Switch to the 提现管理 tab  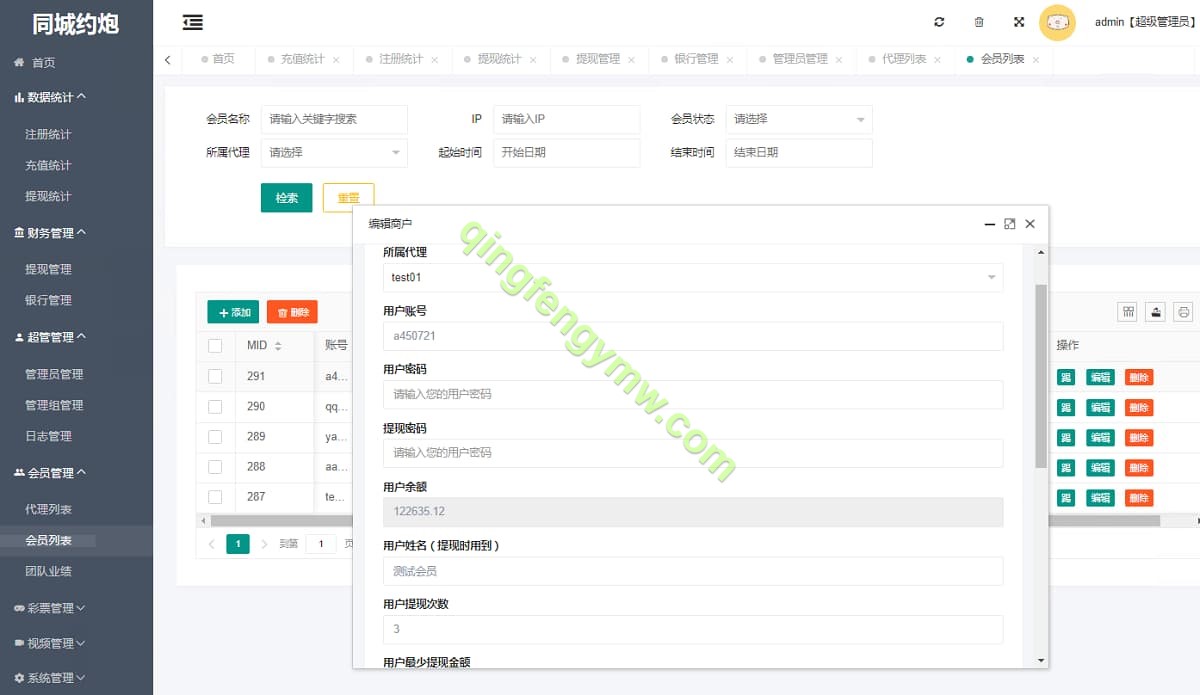597,59
